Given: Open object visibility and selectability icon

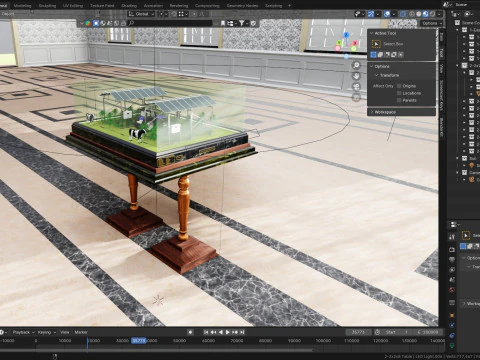Looking at the screenshot, I should tap(358, 14).
